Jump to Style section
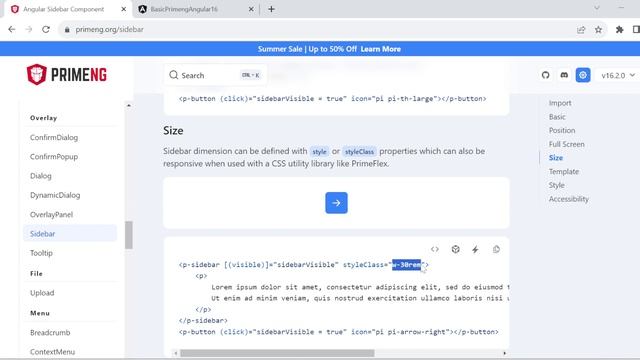This screenshot has width=640, height=360. coord(557,185)
